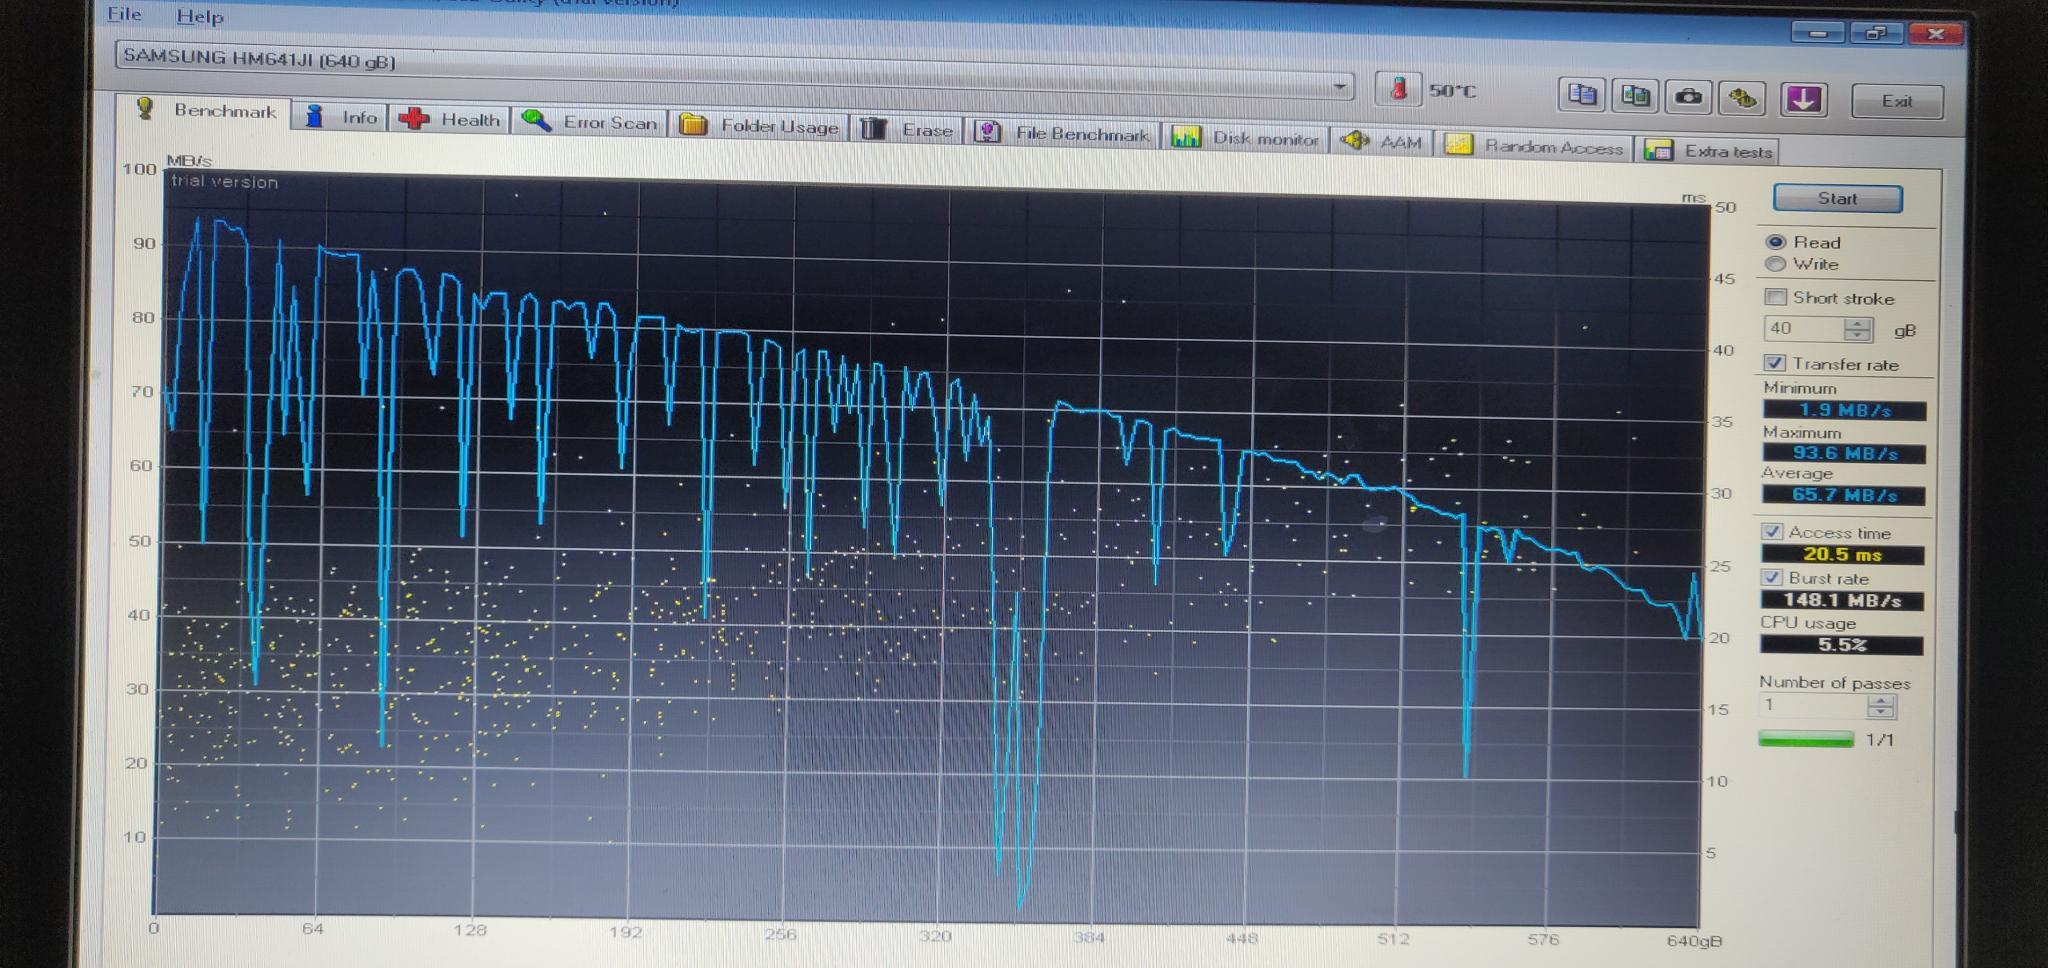Click the blue info icon on Info tab
Viewport: 2048px width, 968px height.
314,116
